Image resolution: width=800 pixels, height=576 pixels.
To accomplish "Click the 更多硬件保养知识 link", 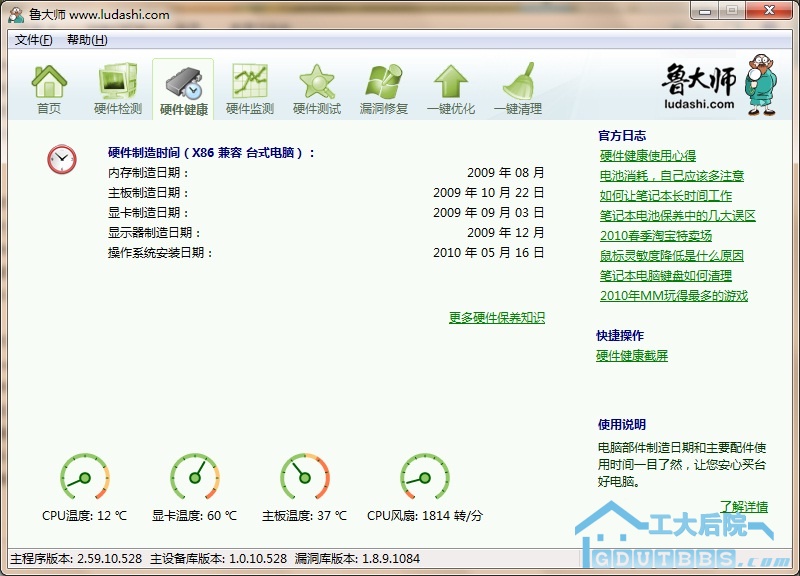I will (x=497, y=317).
